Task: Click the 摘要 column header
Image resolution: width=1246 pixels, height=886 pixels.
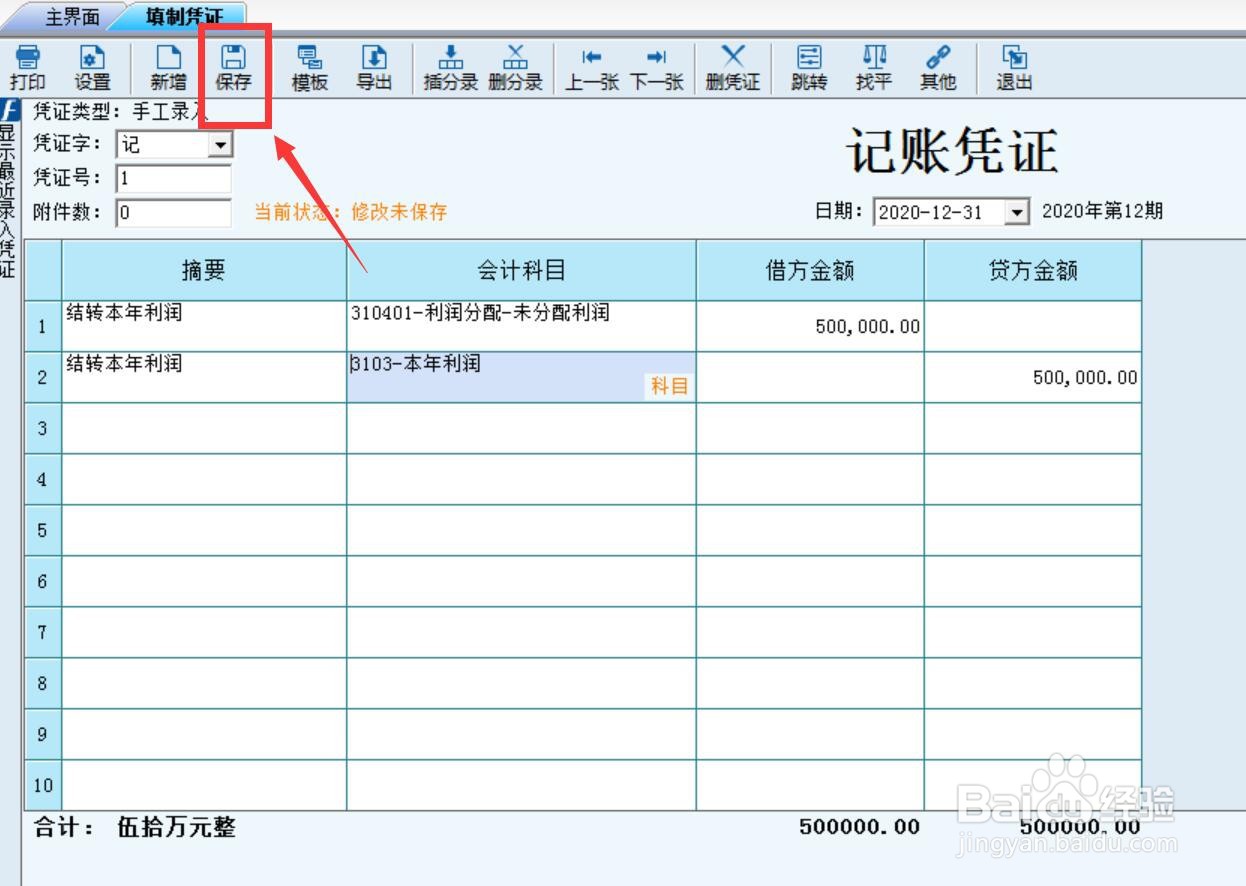Action: pos(204,270)
